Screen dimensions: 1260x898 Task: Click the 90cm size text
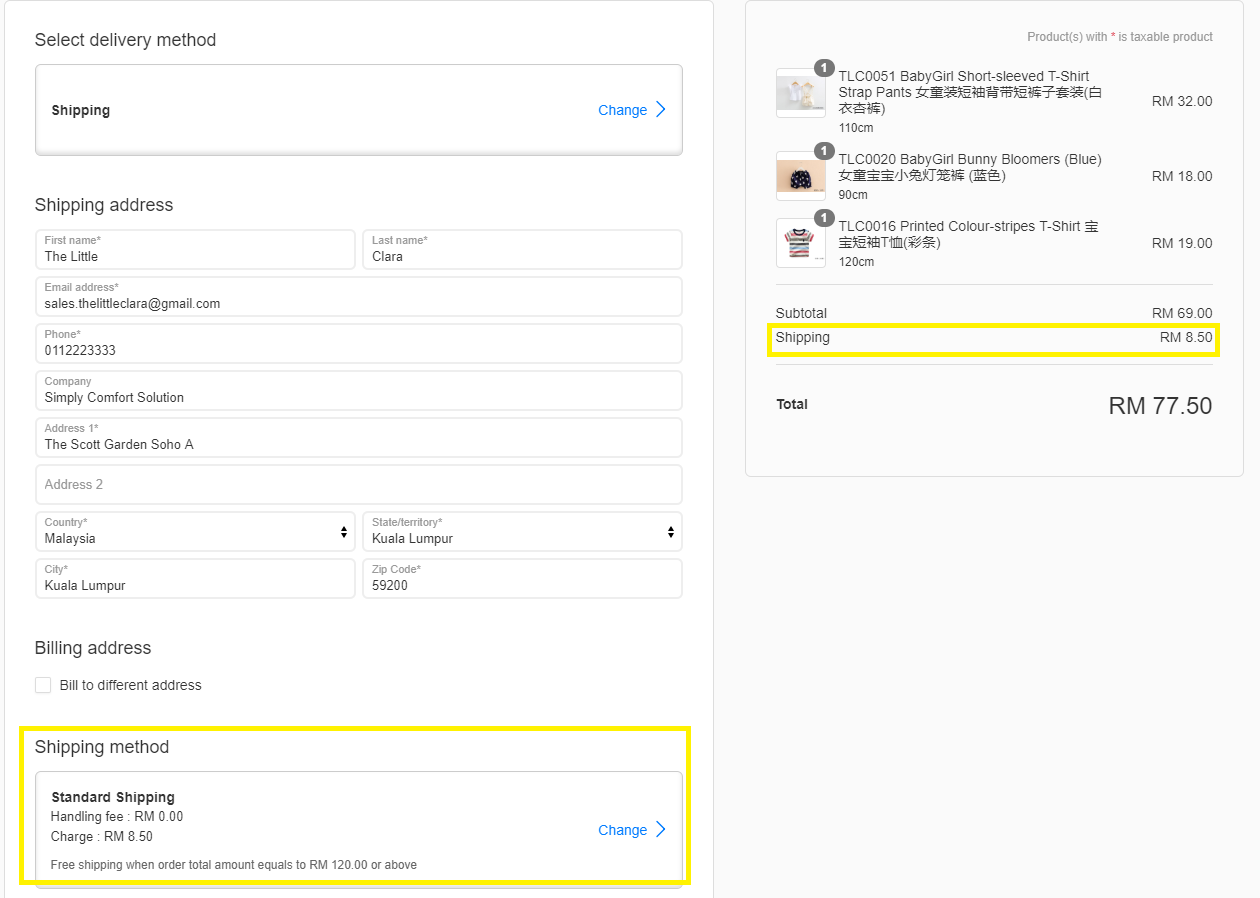click(853, 195)
